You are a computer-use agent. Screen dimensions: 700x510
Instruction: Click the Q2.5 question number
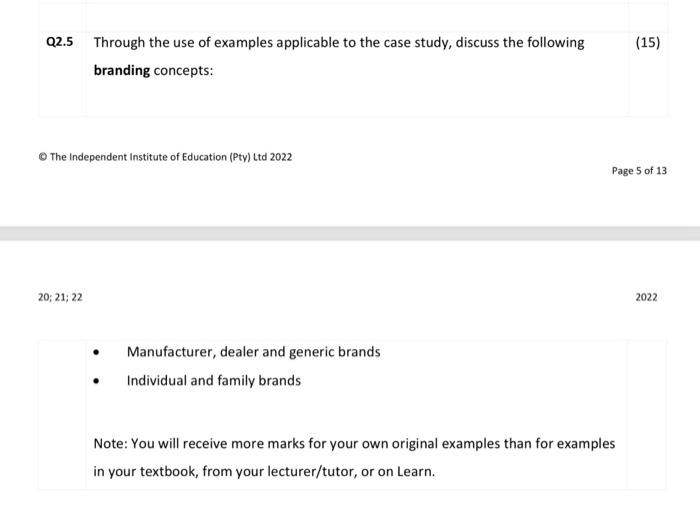[x=60, y=42]
